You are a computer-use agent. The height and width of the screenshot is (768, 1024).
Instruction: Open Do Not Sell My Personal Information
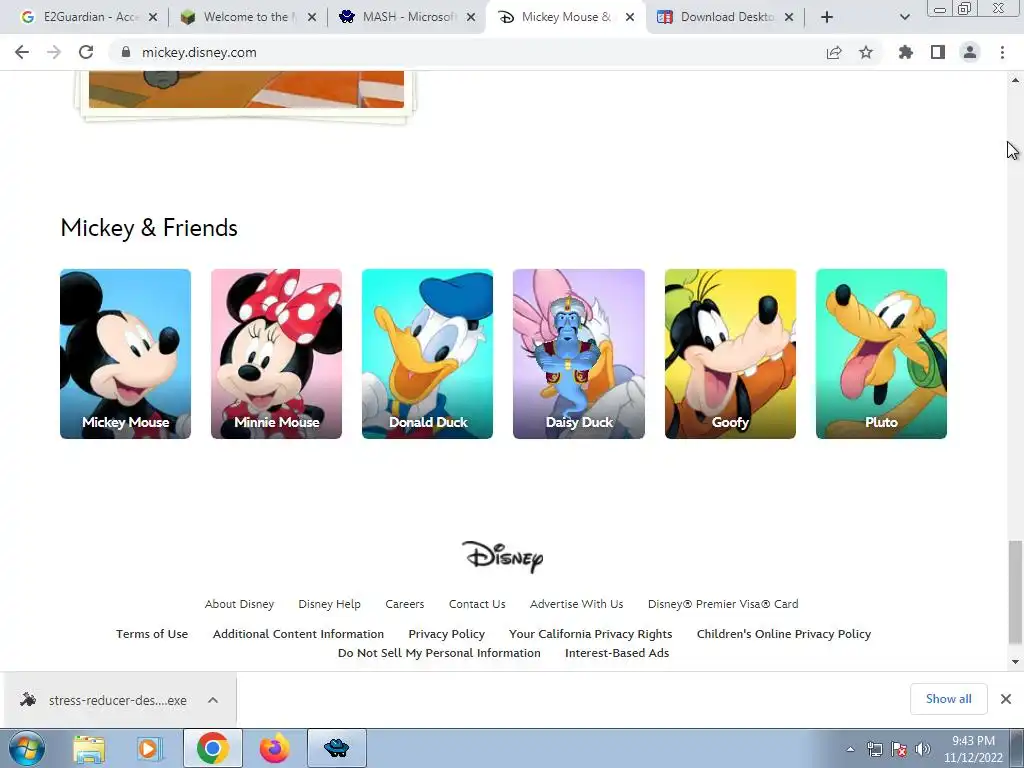(x=439, y=653)
